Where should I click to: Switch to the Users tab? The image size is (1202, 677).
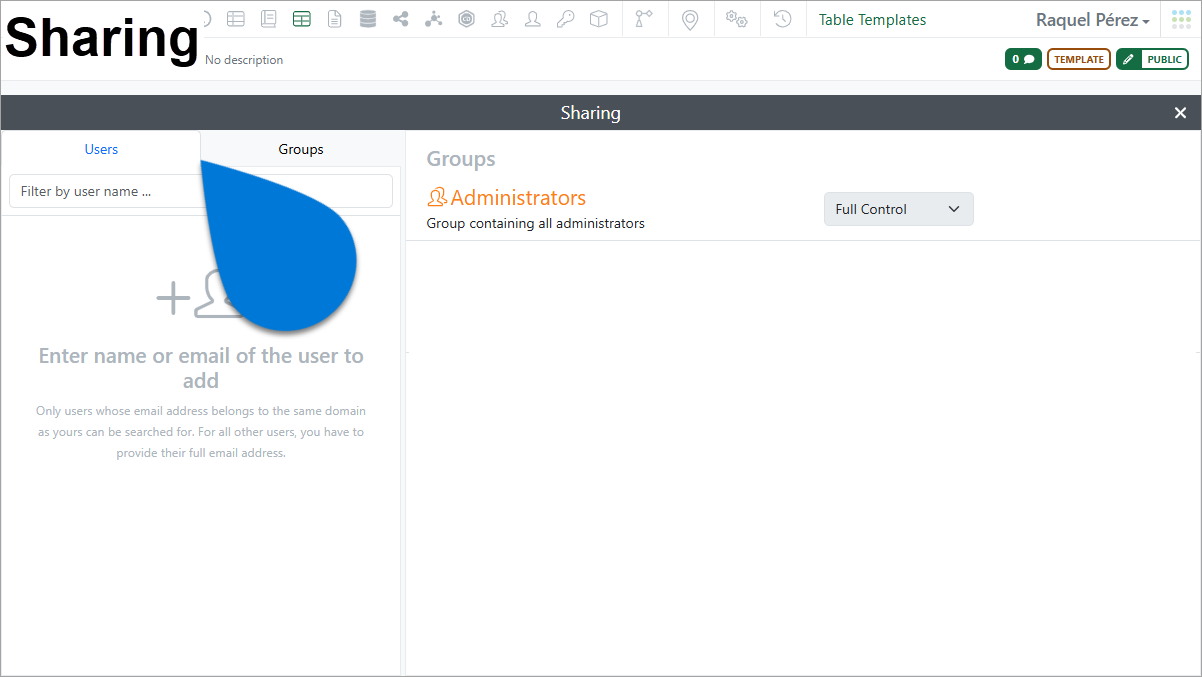[x=101, y=148]
